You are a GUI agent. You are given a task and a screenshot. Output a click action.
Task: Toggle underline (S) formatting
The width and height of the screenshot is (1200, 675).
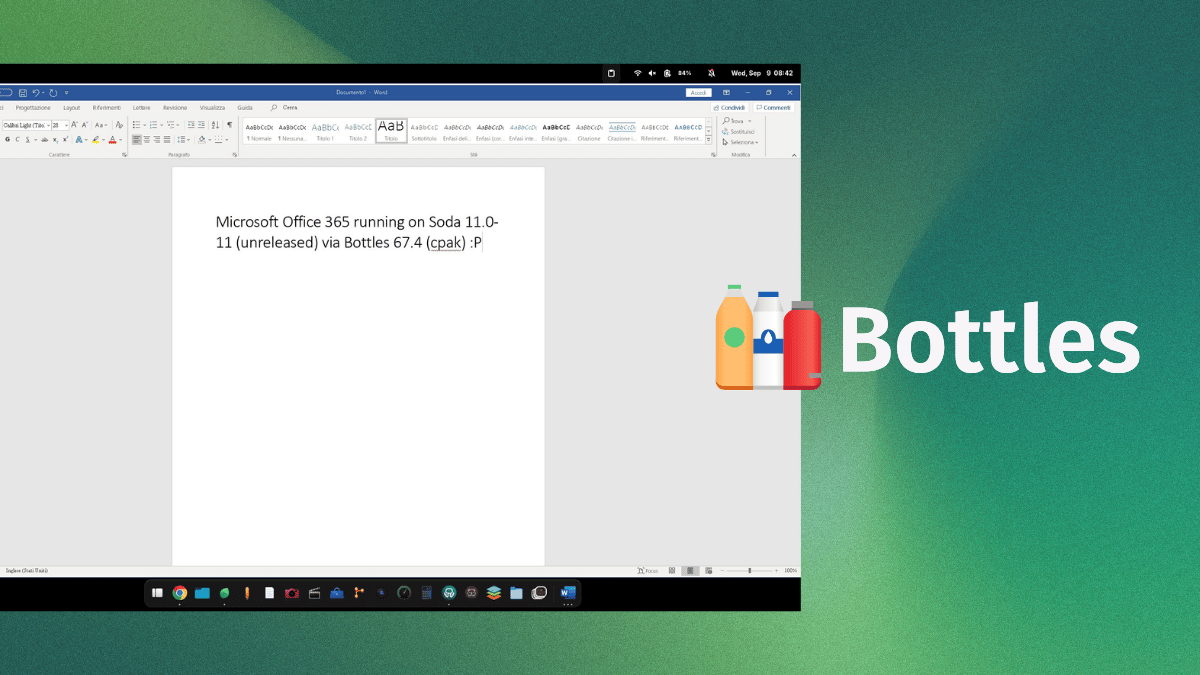click(28, 140)
